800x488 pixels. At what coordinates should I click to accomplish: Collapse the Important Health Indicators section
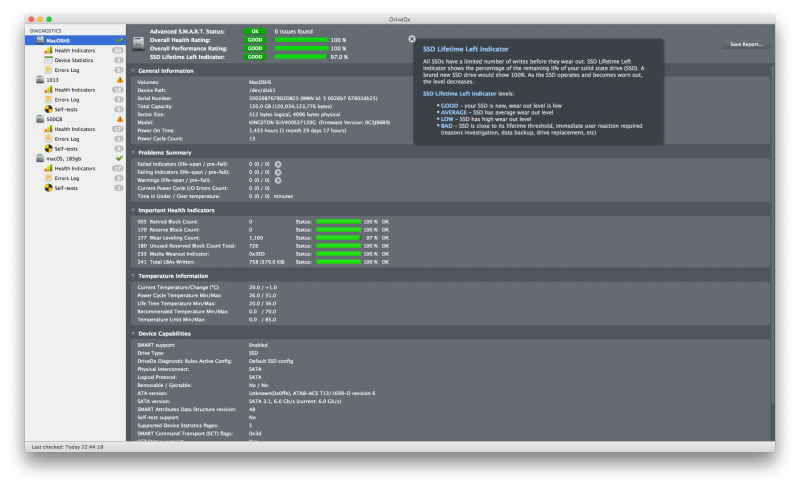click(133, 210)
